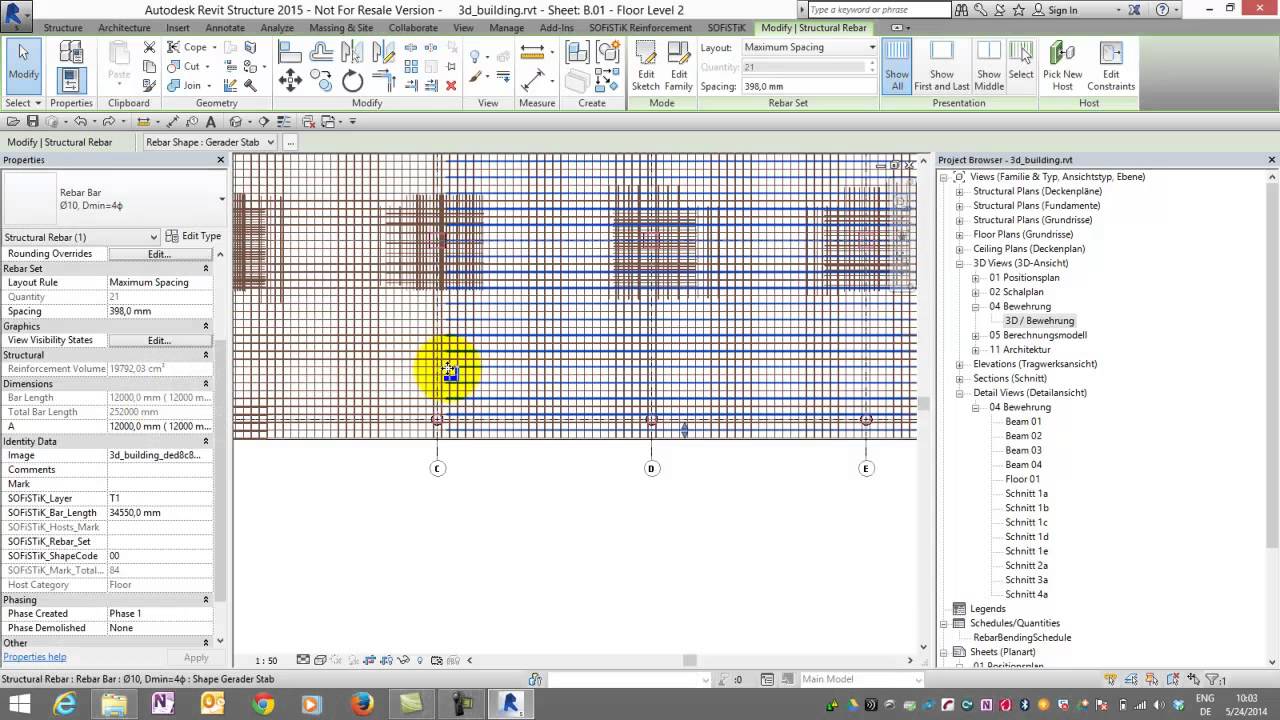This screenshot has width=1280, height=720.
Task: Collapse the 3D Views (3D-Ansicht) node
Action: point(959,263)
